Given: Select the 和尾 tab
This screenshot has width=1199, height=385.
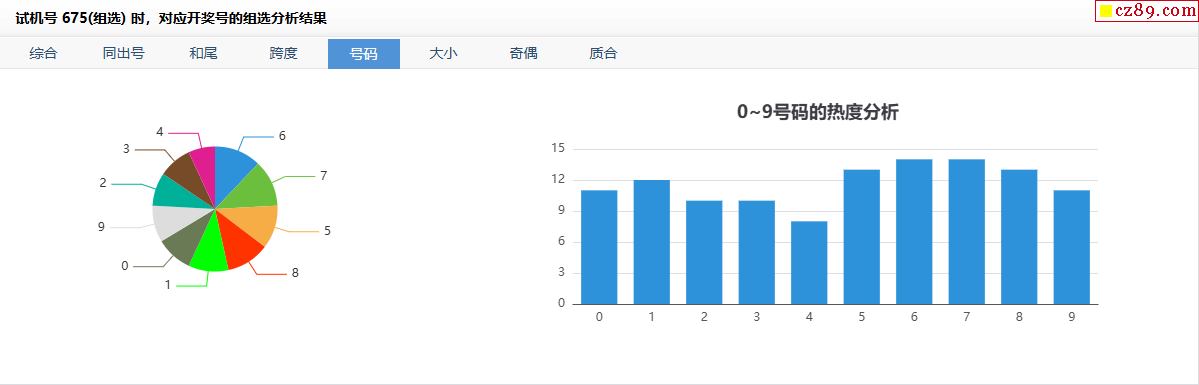Looking at the screenshot, I should [x=203, y=54].
